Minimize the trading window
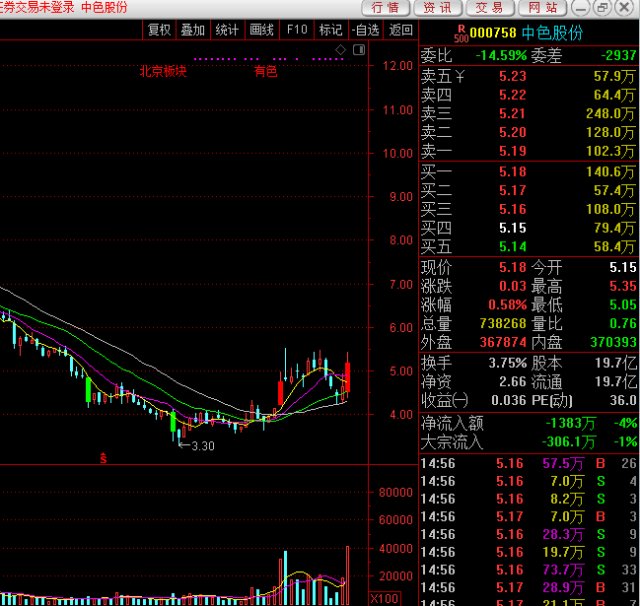This screenshot has width=640, height=606. pyautogui.click(x=580, y=8)
